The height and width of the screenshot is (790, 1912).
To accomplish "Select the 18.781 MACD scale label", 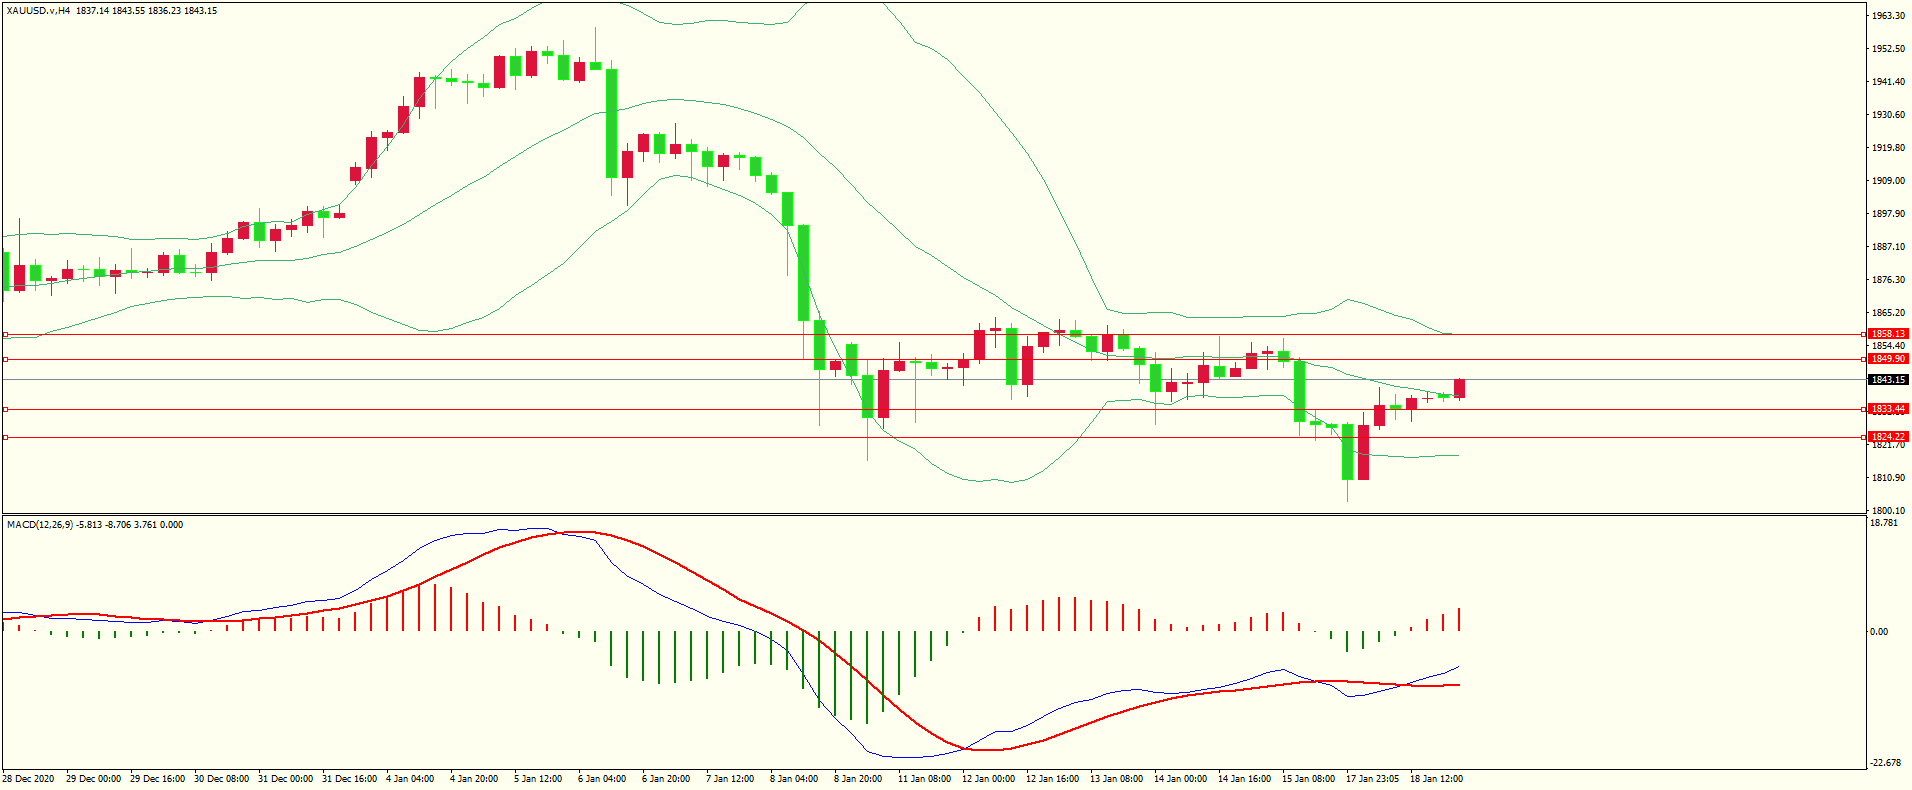I will 1883,523.
